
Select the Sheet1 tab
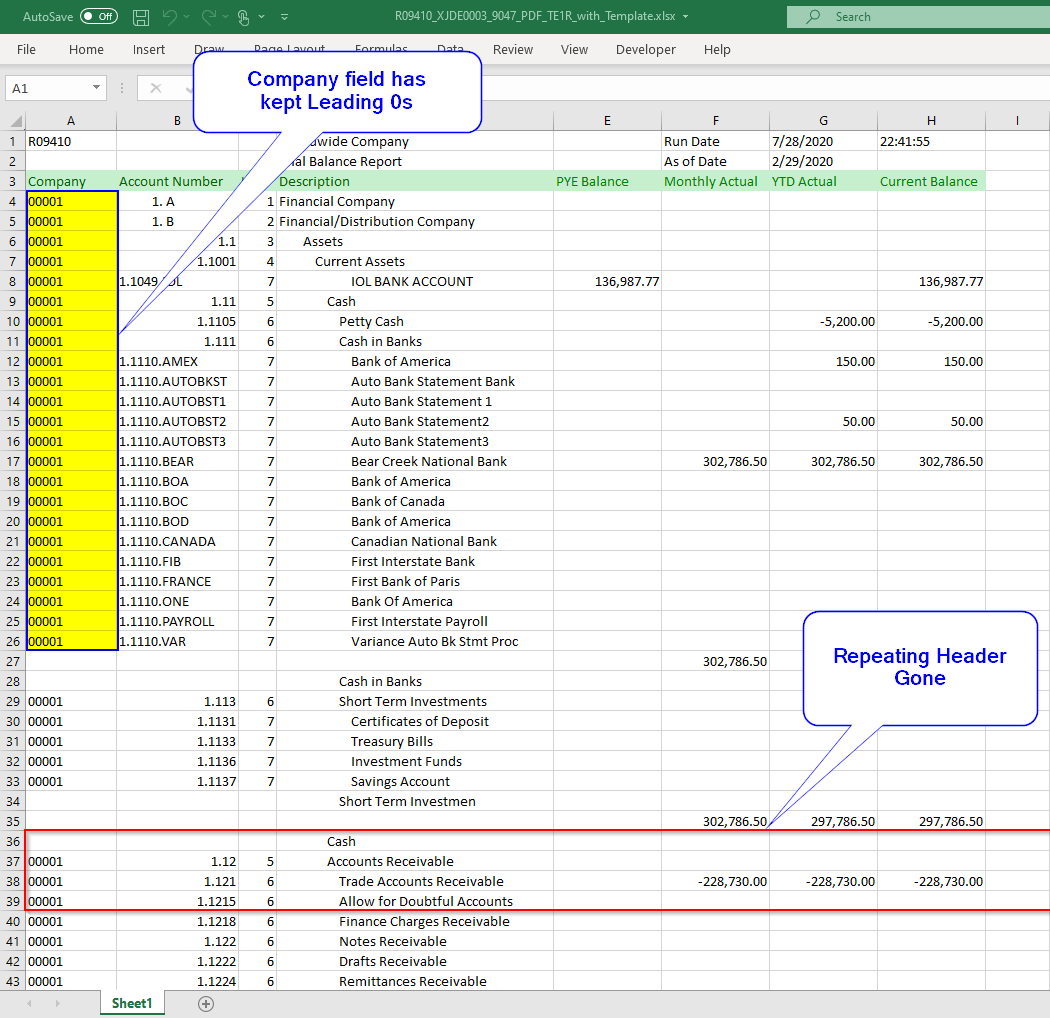point(131,1003)
